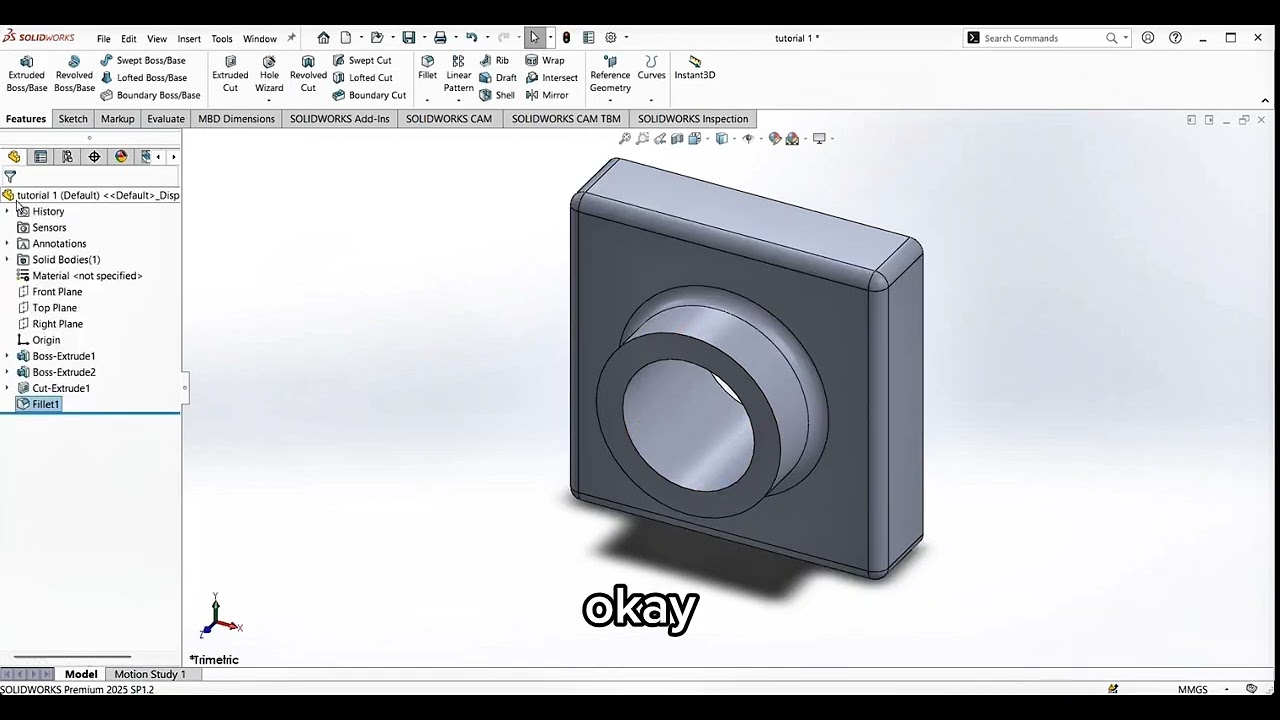
Task: Select the Swept Cut command
Action: point(362,60)
